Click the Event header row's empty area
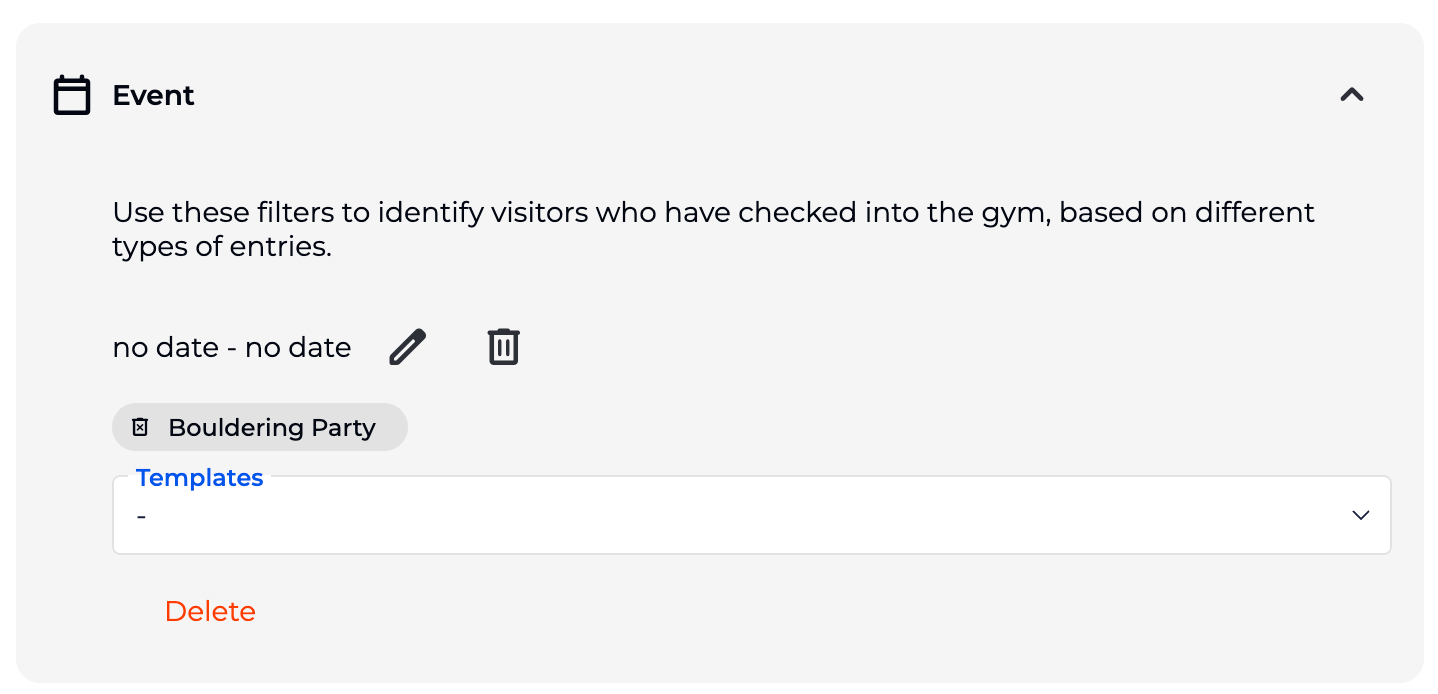 [760, 95]
